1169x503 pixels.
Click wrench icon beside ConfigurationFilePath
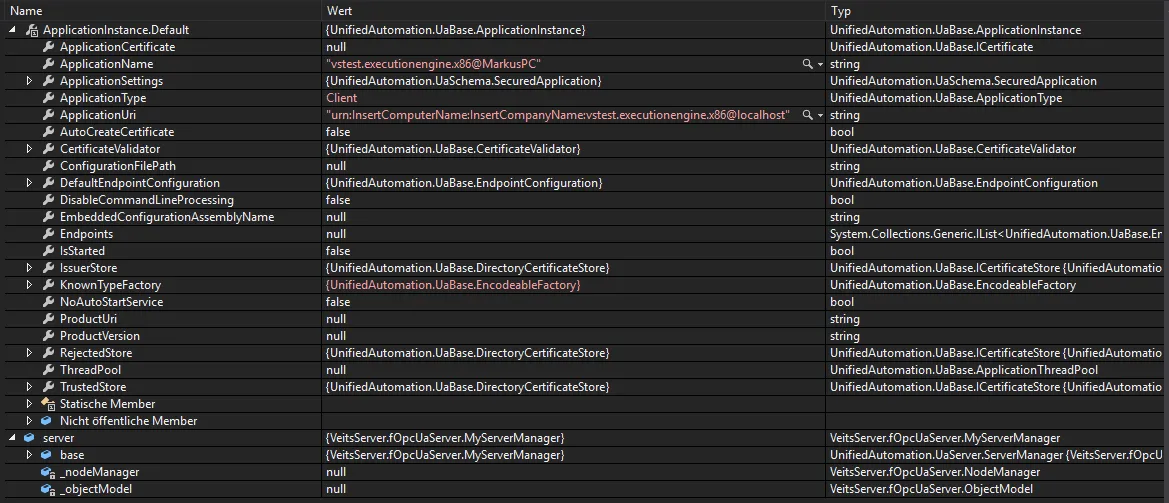click(48, 166)
